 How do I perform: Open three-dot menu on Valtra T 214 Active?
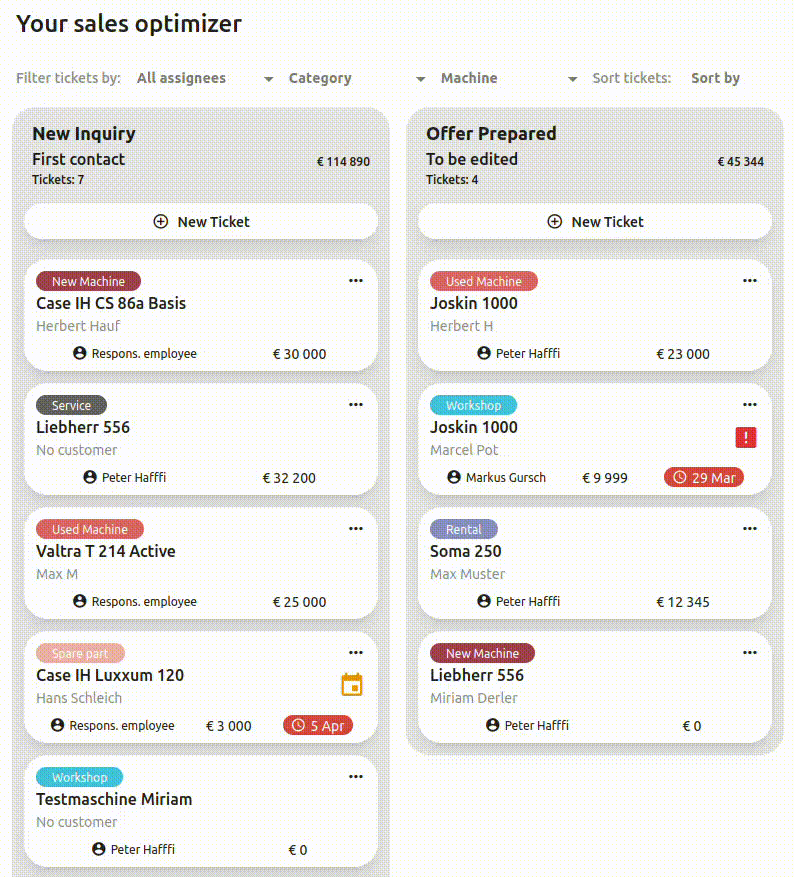coord(356,529)
